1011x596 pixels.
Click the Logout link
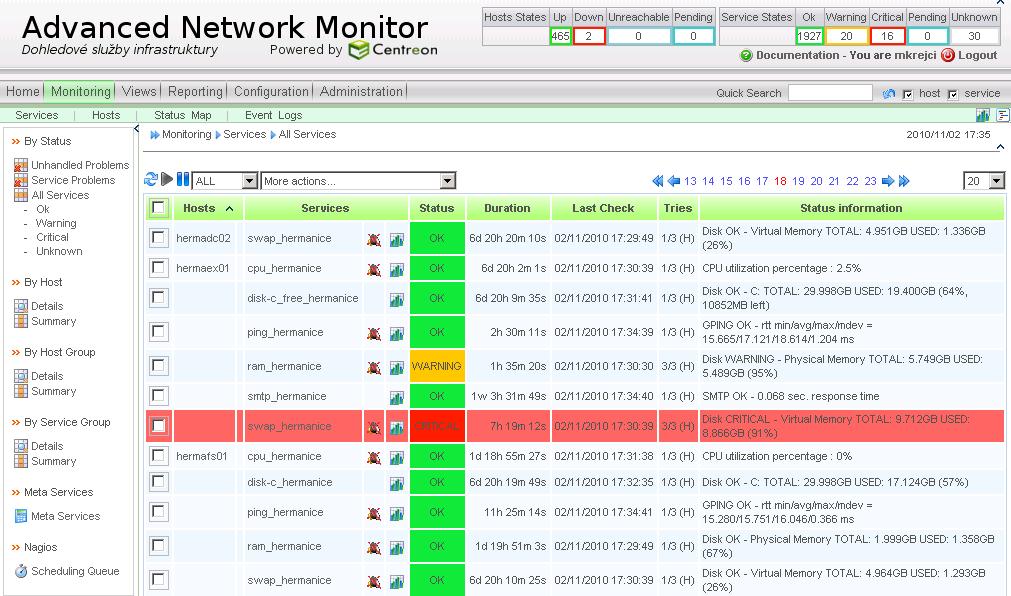coord(977,56)
